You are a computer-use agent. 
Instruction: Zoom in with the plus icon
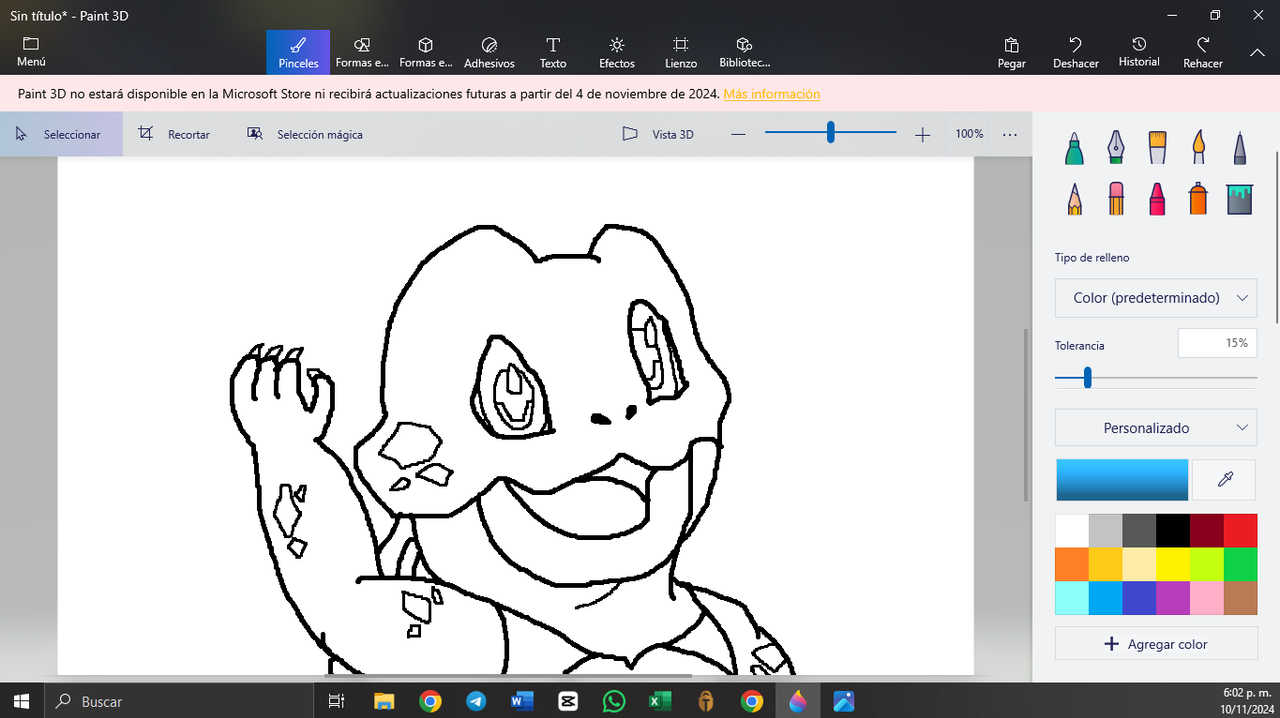click(922, 134)
